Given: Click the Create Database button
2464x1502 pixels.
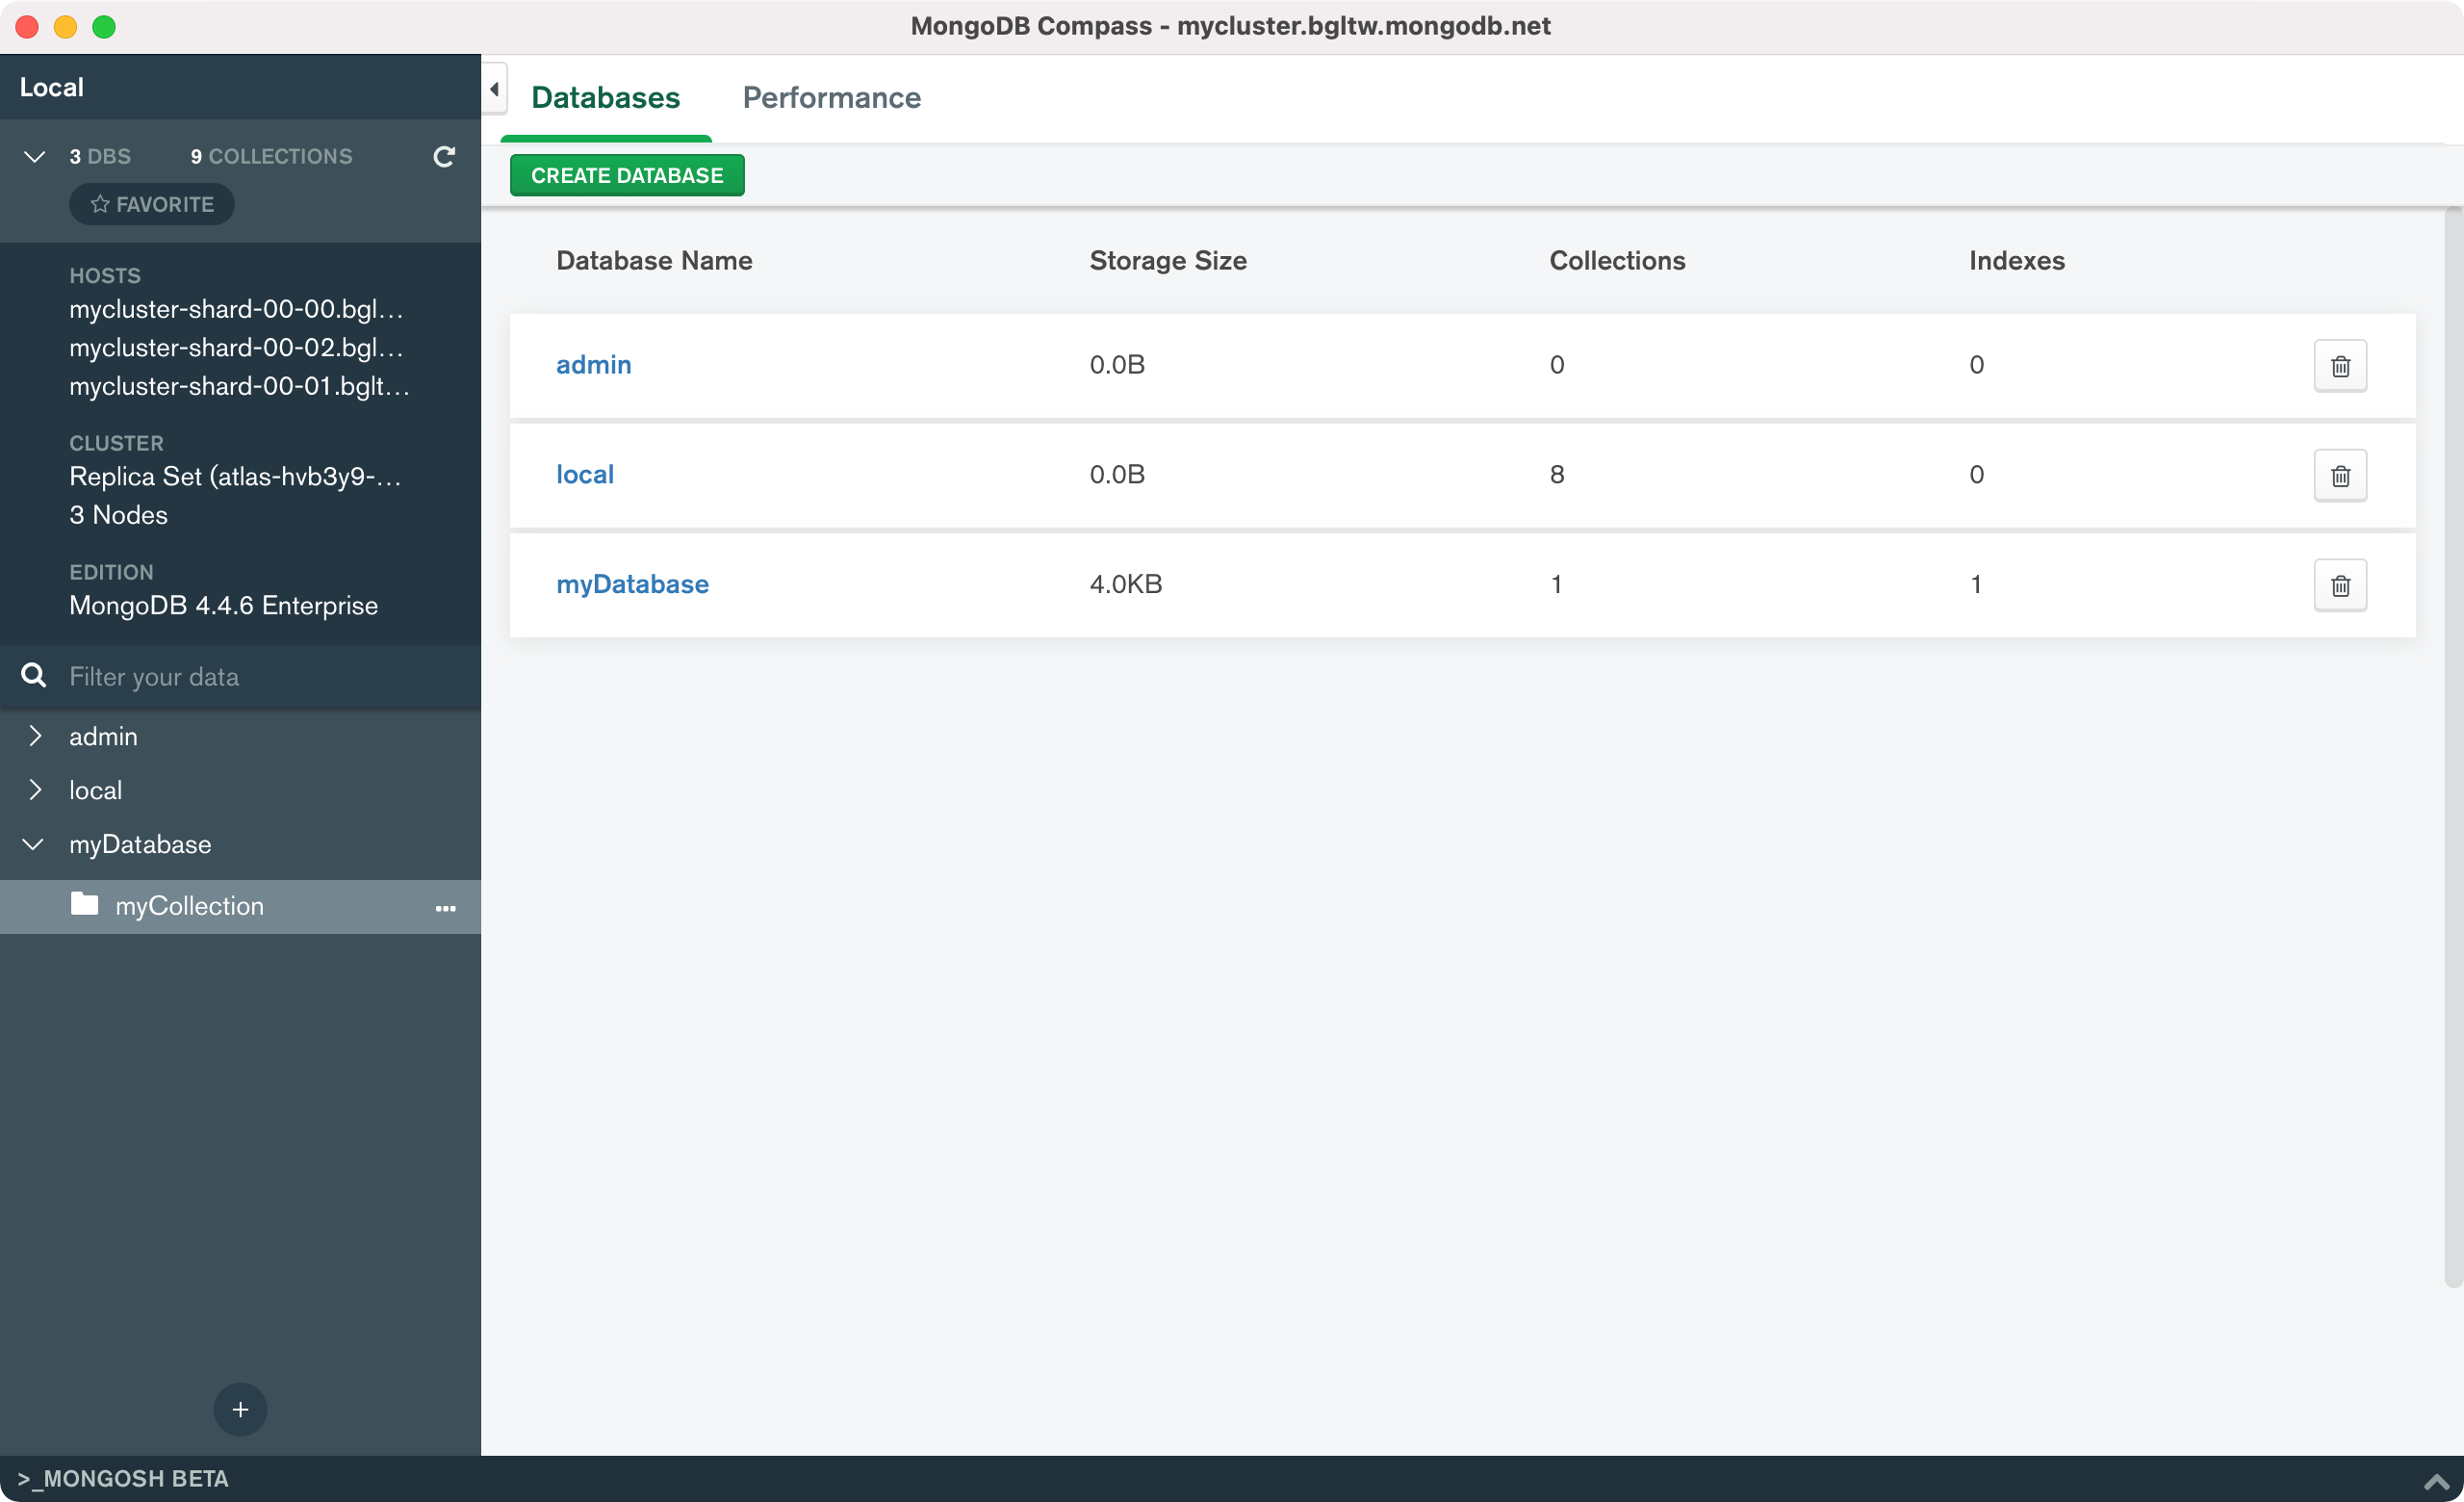Looking at the screenshot, I should point(627,175).
